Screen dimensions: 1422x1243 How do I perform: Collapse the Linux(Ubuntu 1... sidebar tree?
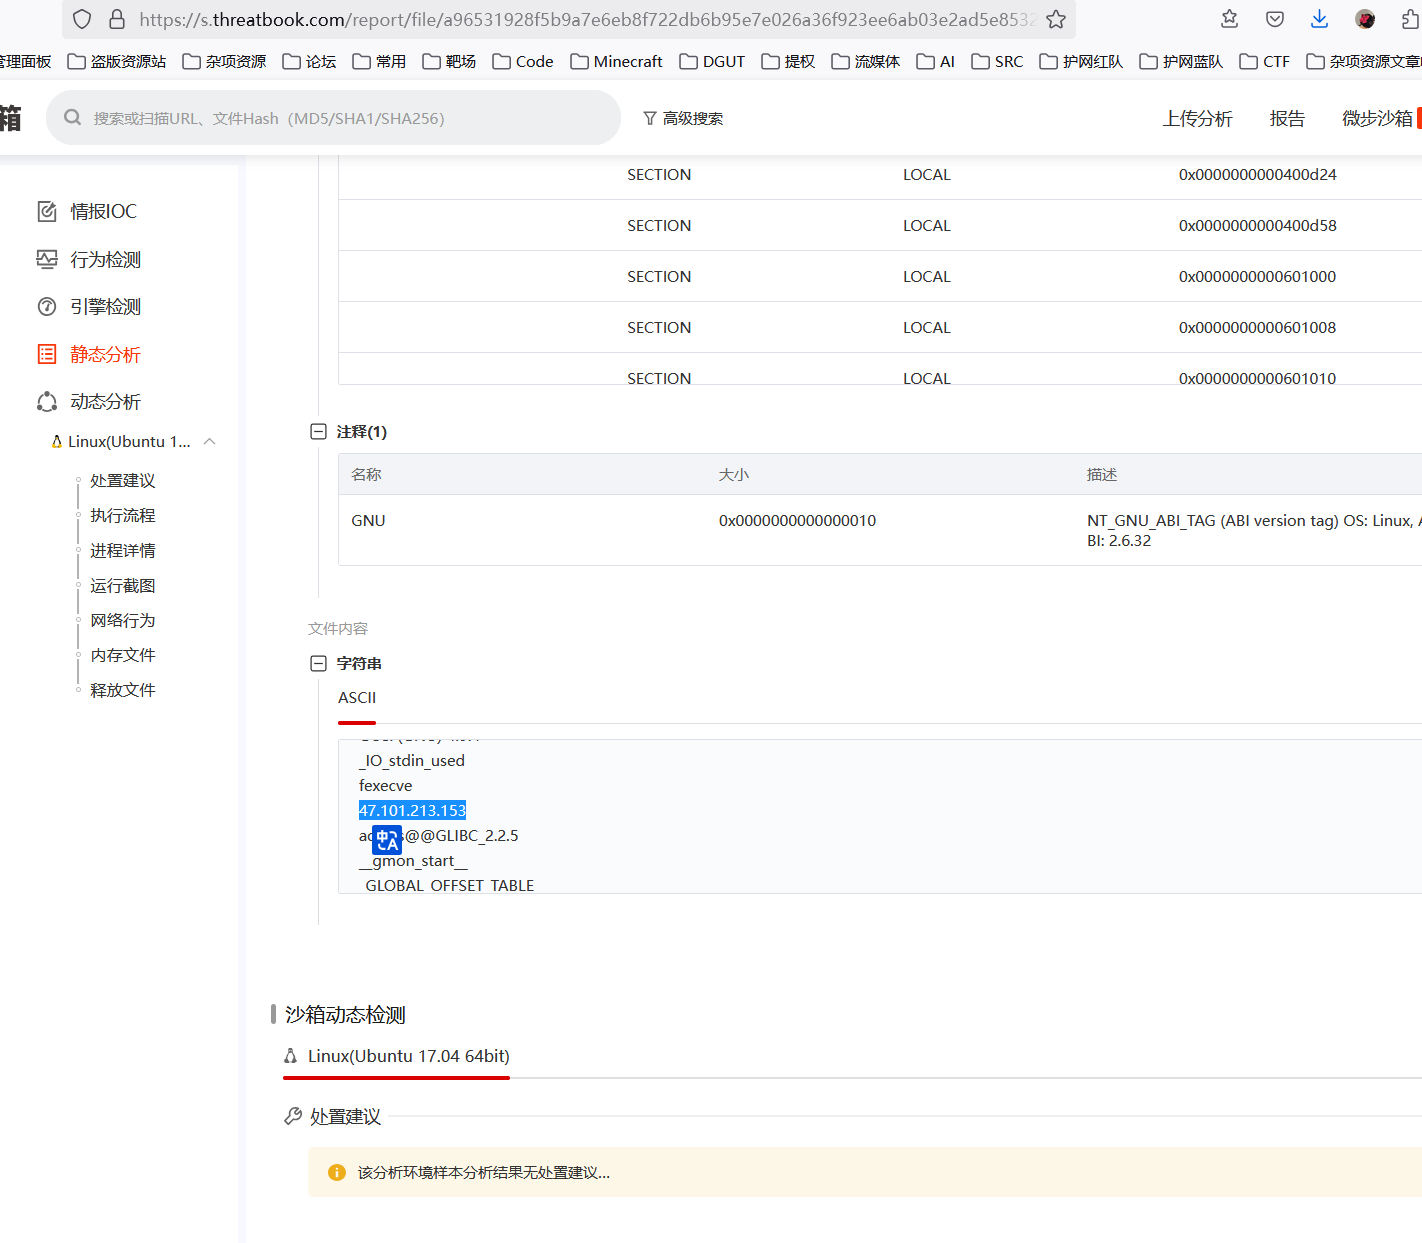(x=210, y=442)
